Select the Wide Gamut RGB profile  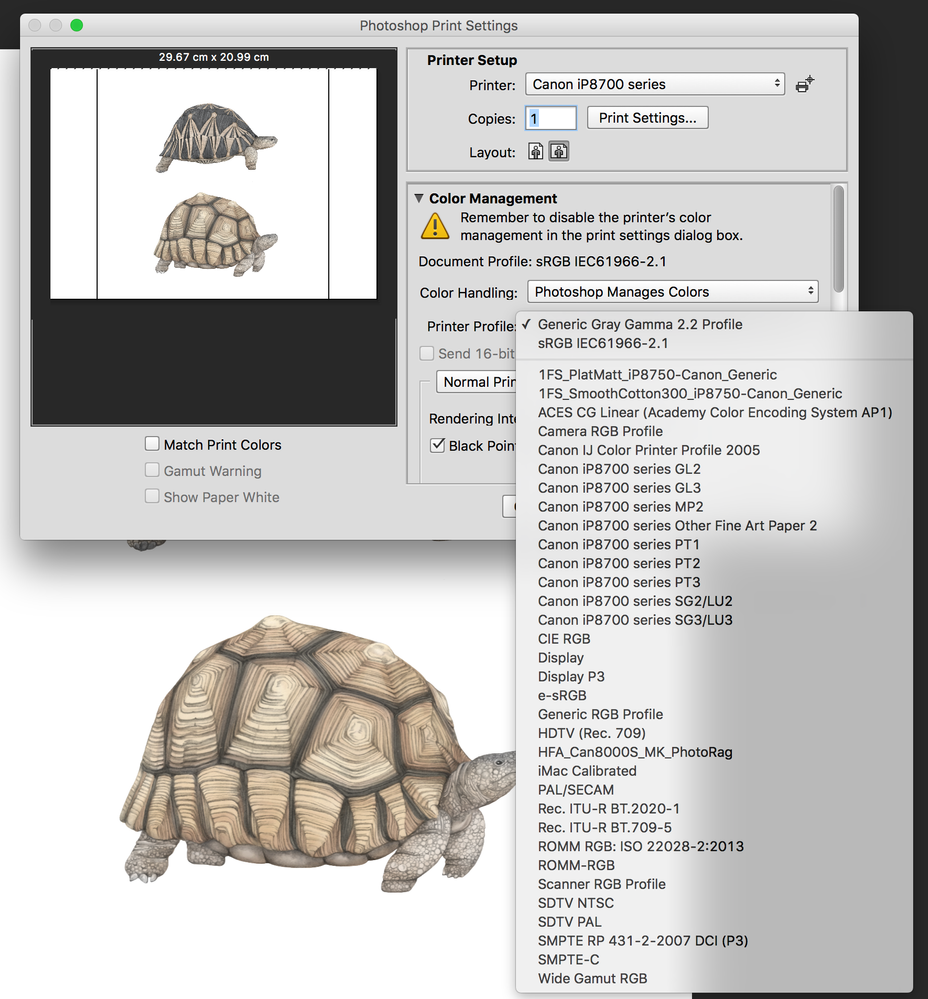coord(593,978)
